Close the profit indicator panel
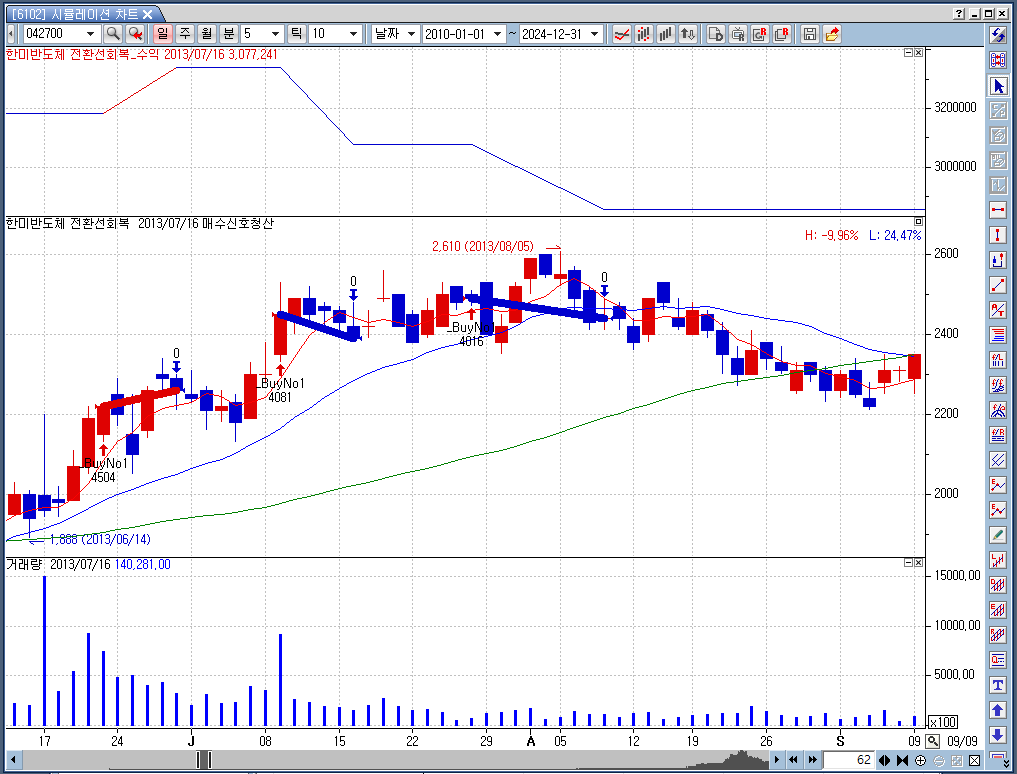Image resolution: width=1017 pixels, height=774 pixels. 918,54
